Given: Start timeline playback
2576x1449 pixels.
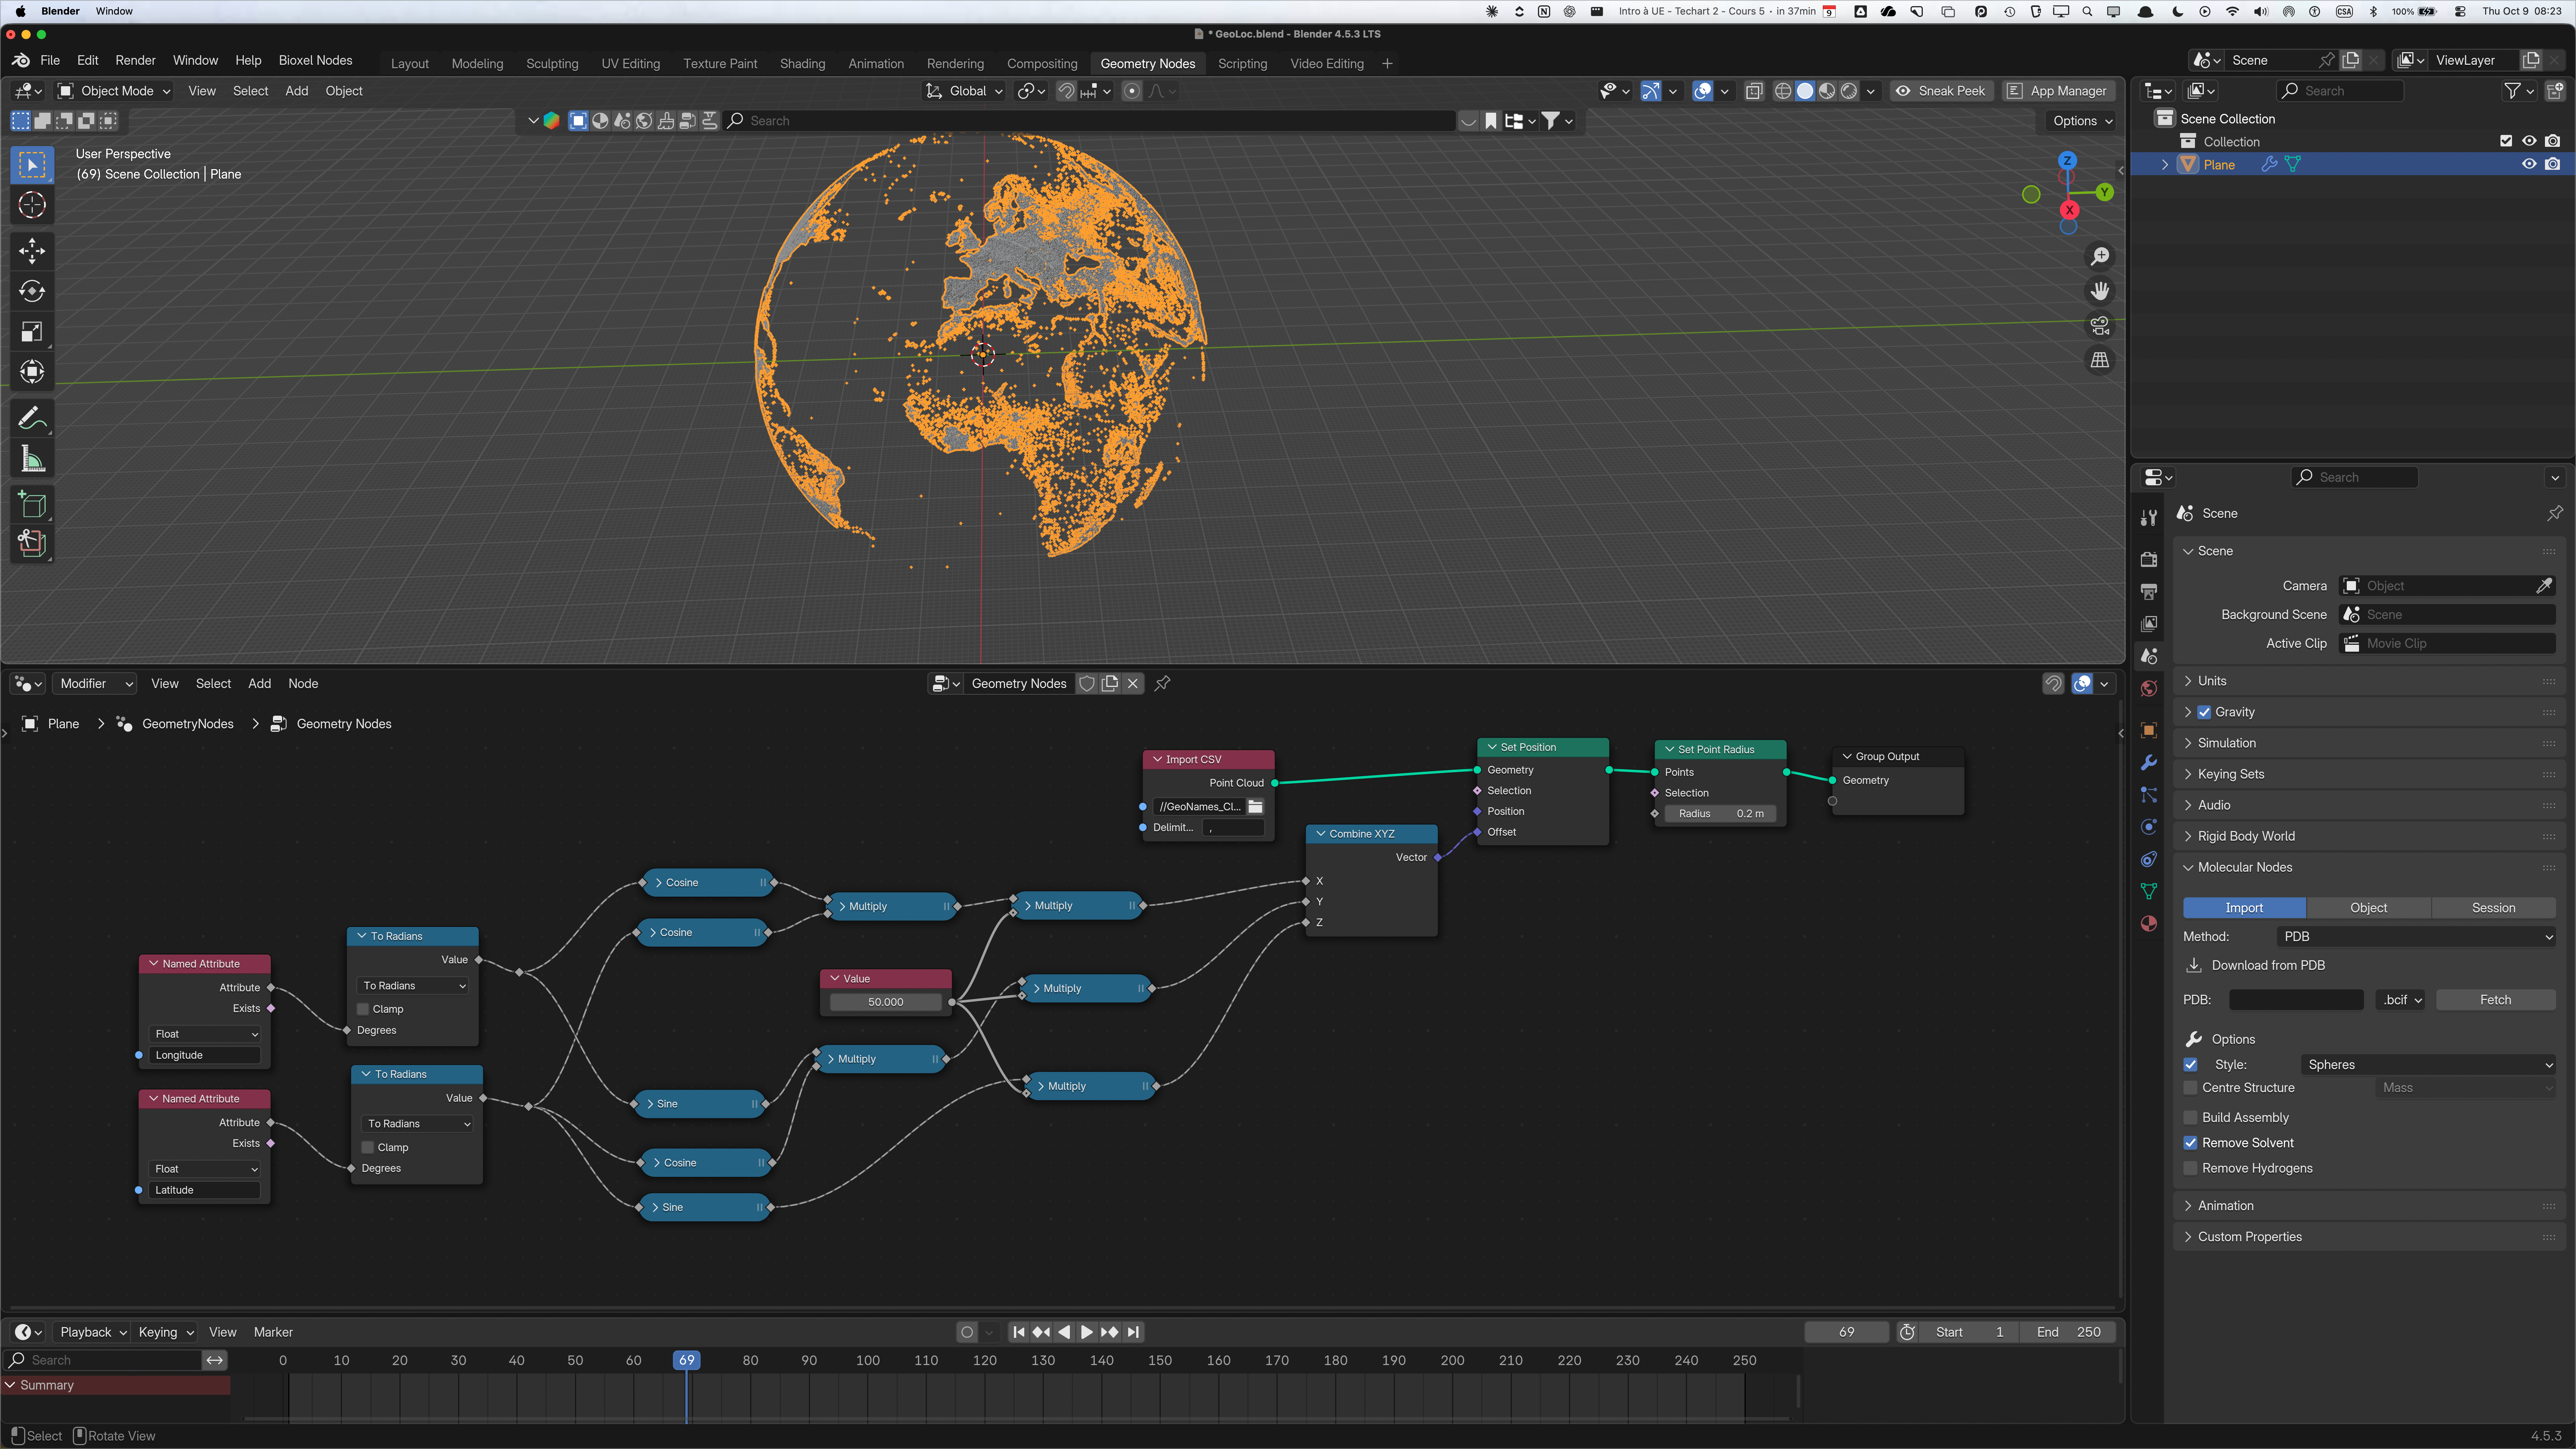Looking at the screenshot, I should click(1087, 1332).
